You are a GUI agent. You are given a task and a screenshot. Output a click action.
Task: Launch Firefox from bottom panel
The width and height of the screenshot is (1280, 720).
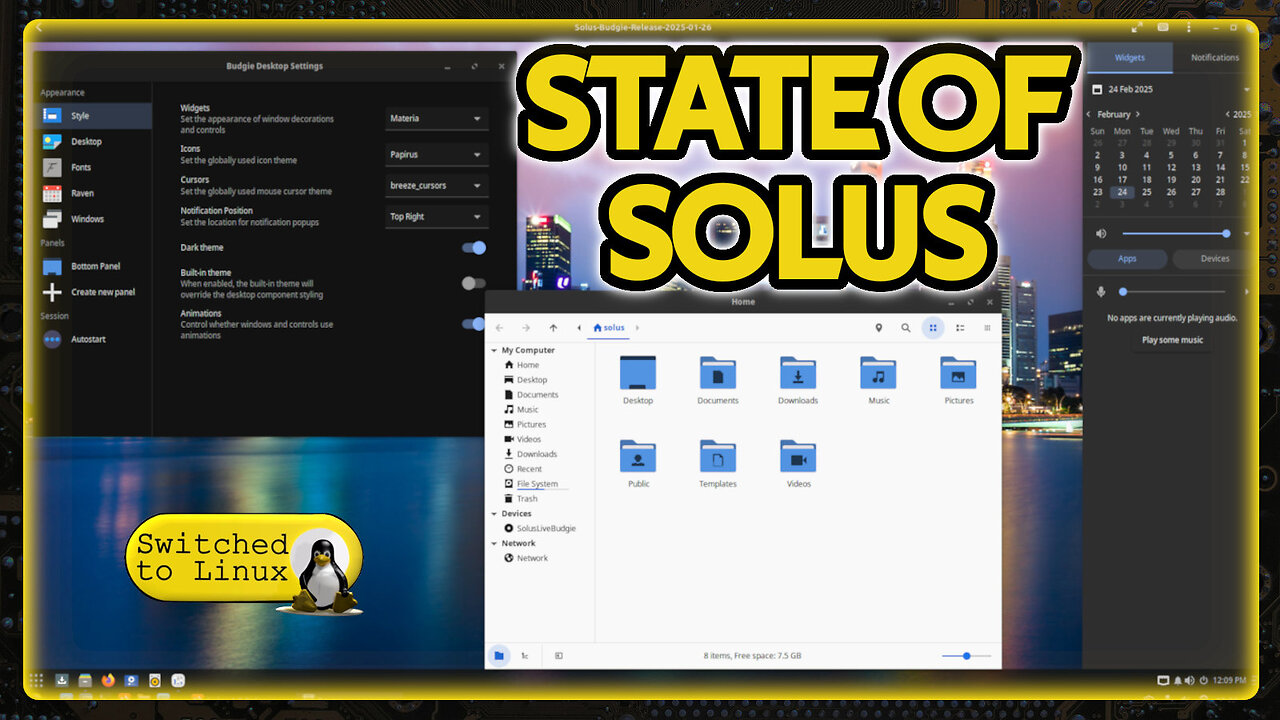[x=108, y=681]
